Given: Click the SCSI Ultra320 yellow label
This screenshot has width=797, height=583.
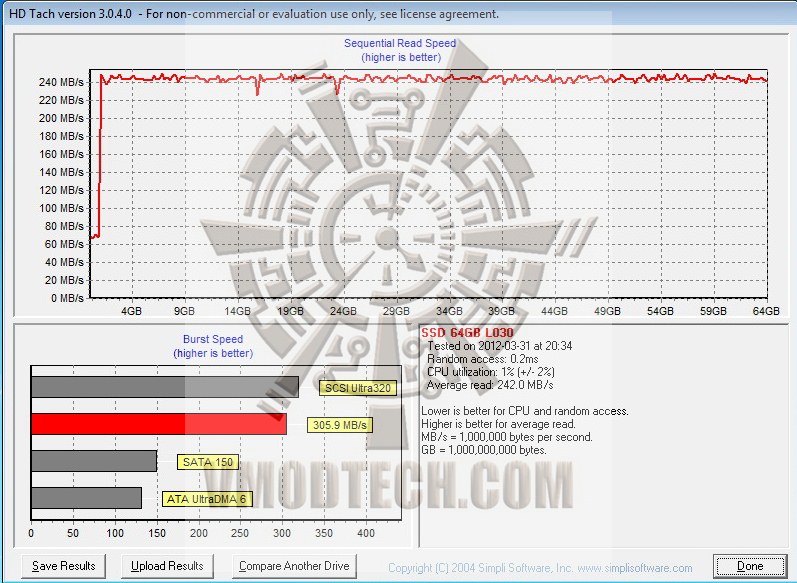Looking at the screenshot, I should coord(358,388).
